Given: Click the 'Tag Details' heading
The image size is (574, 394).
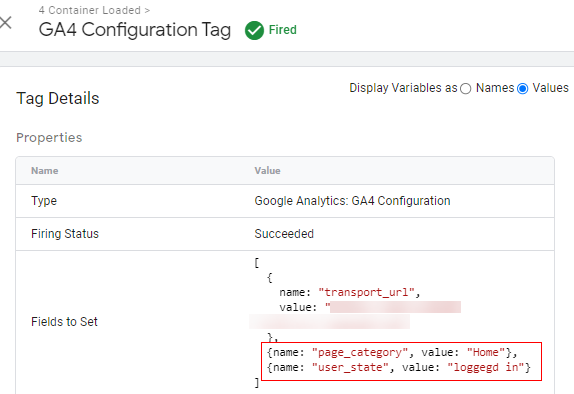Looking at the screenshot, I should tap(58, 98).
